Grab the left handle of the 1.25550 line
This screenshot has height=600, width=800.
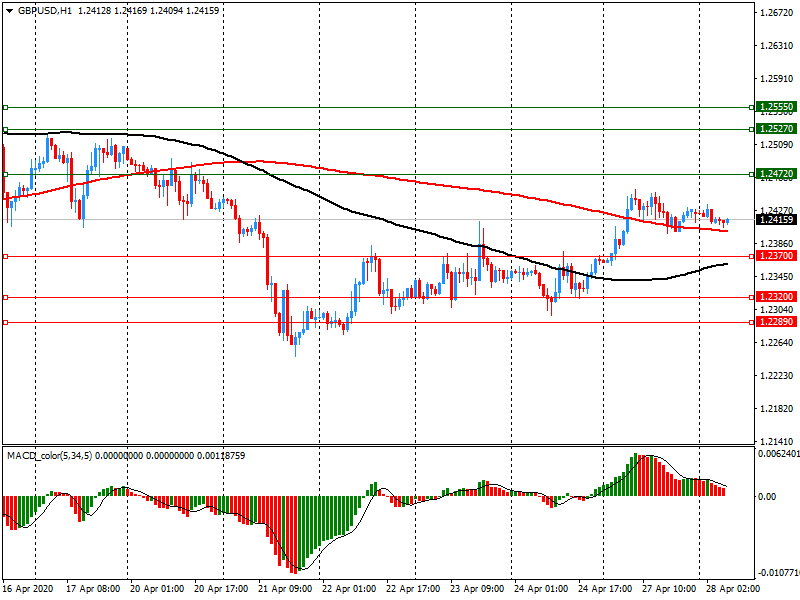pos(6,108)
